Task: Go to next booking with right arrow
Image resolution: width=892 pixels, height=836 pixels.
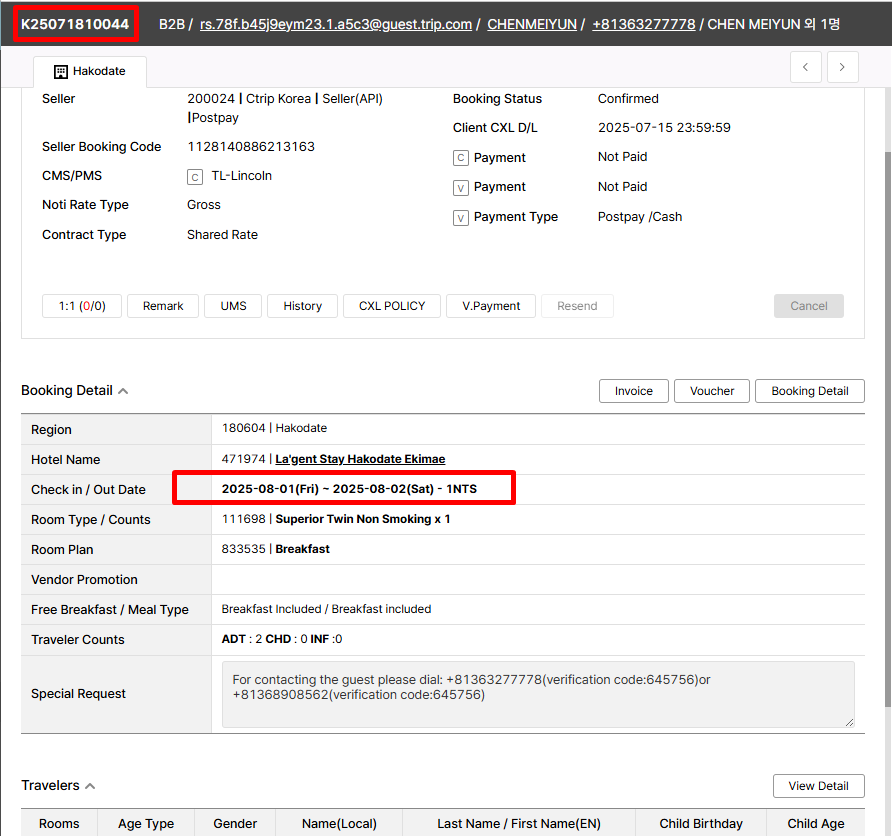Action: 842,67
